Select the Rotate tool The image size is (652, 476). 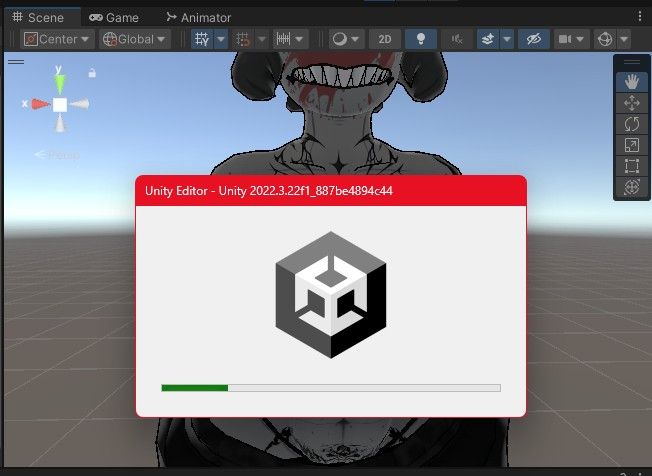(632, 124)
